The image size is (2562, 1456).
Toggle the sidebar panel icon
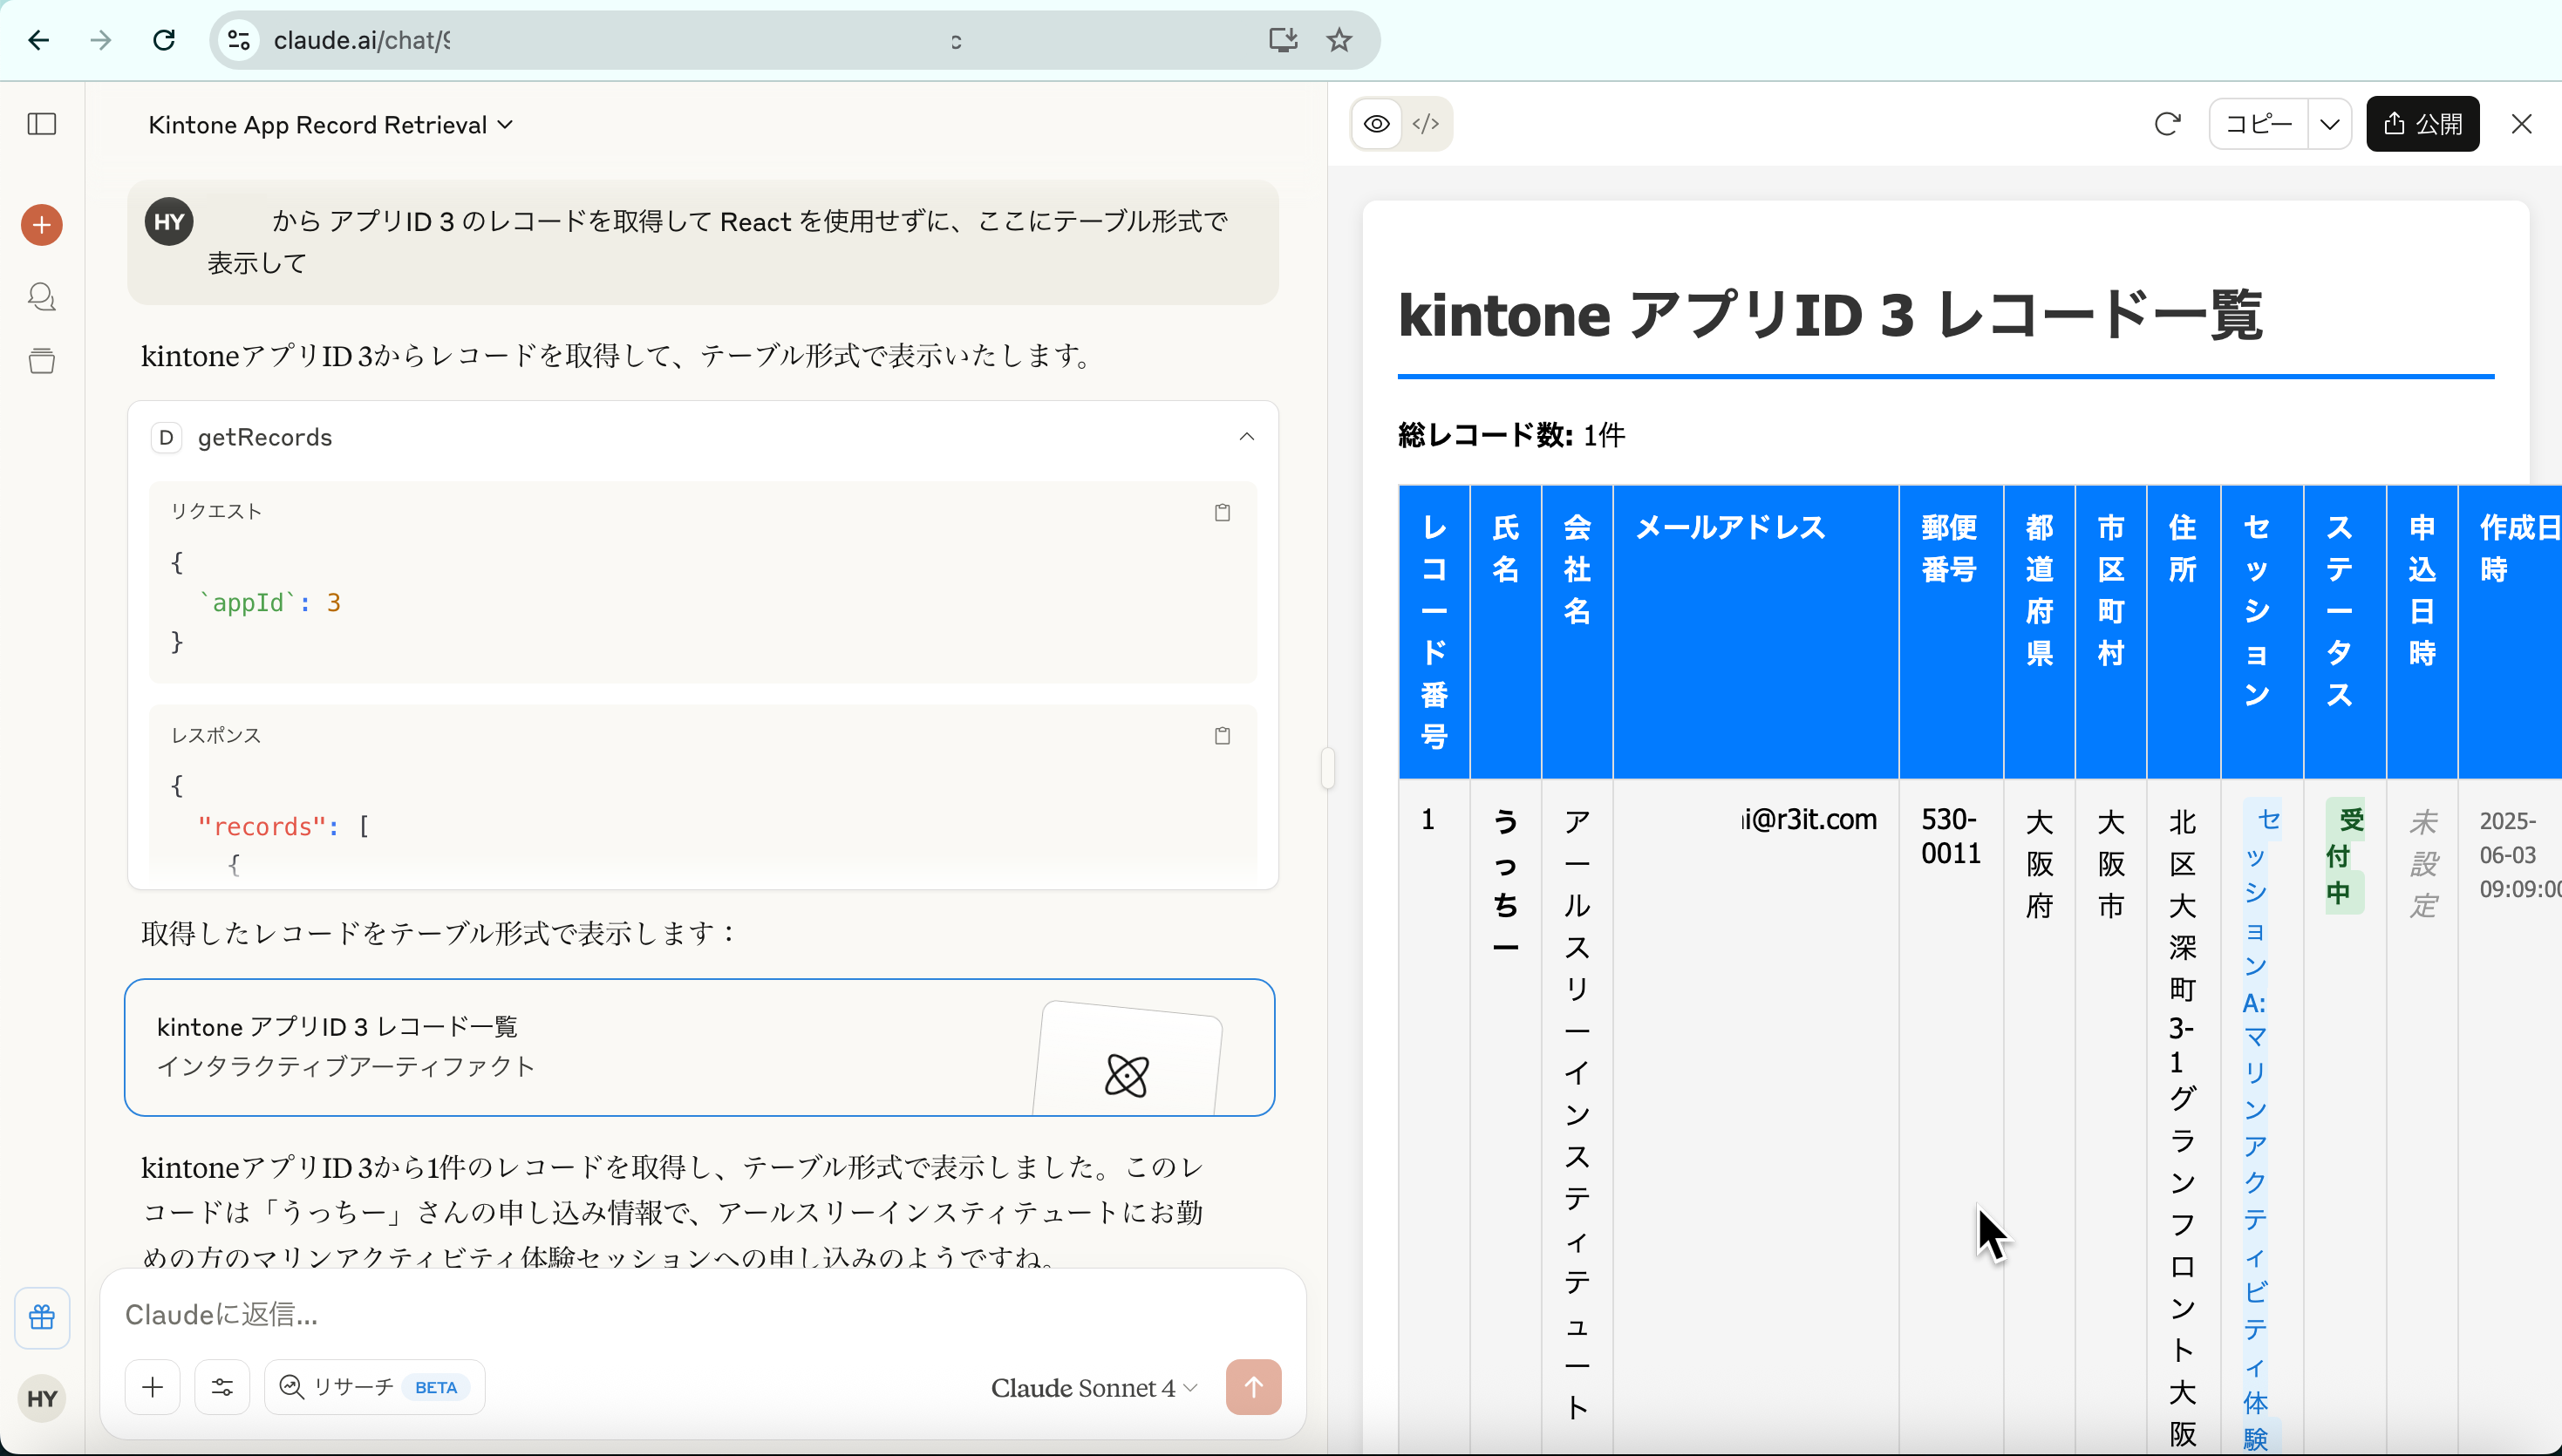click(x=39, y=124)
